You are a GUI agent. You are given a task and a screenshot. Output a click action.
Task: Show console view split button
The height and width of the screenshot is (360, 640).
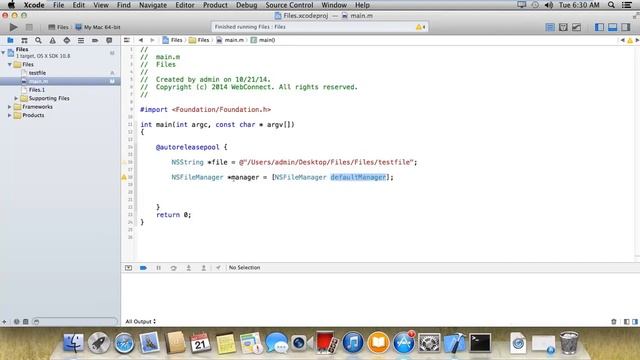(635, 322)
